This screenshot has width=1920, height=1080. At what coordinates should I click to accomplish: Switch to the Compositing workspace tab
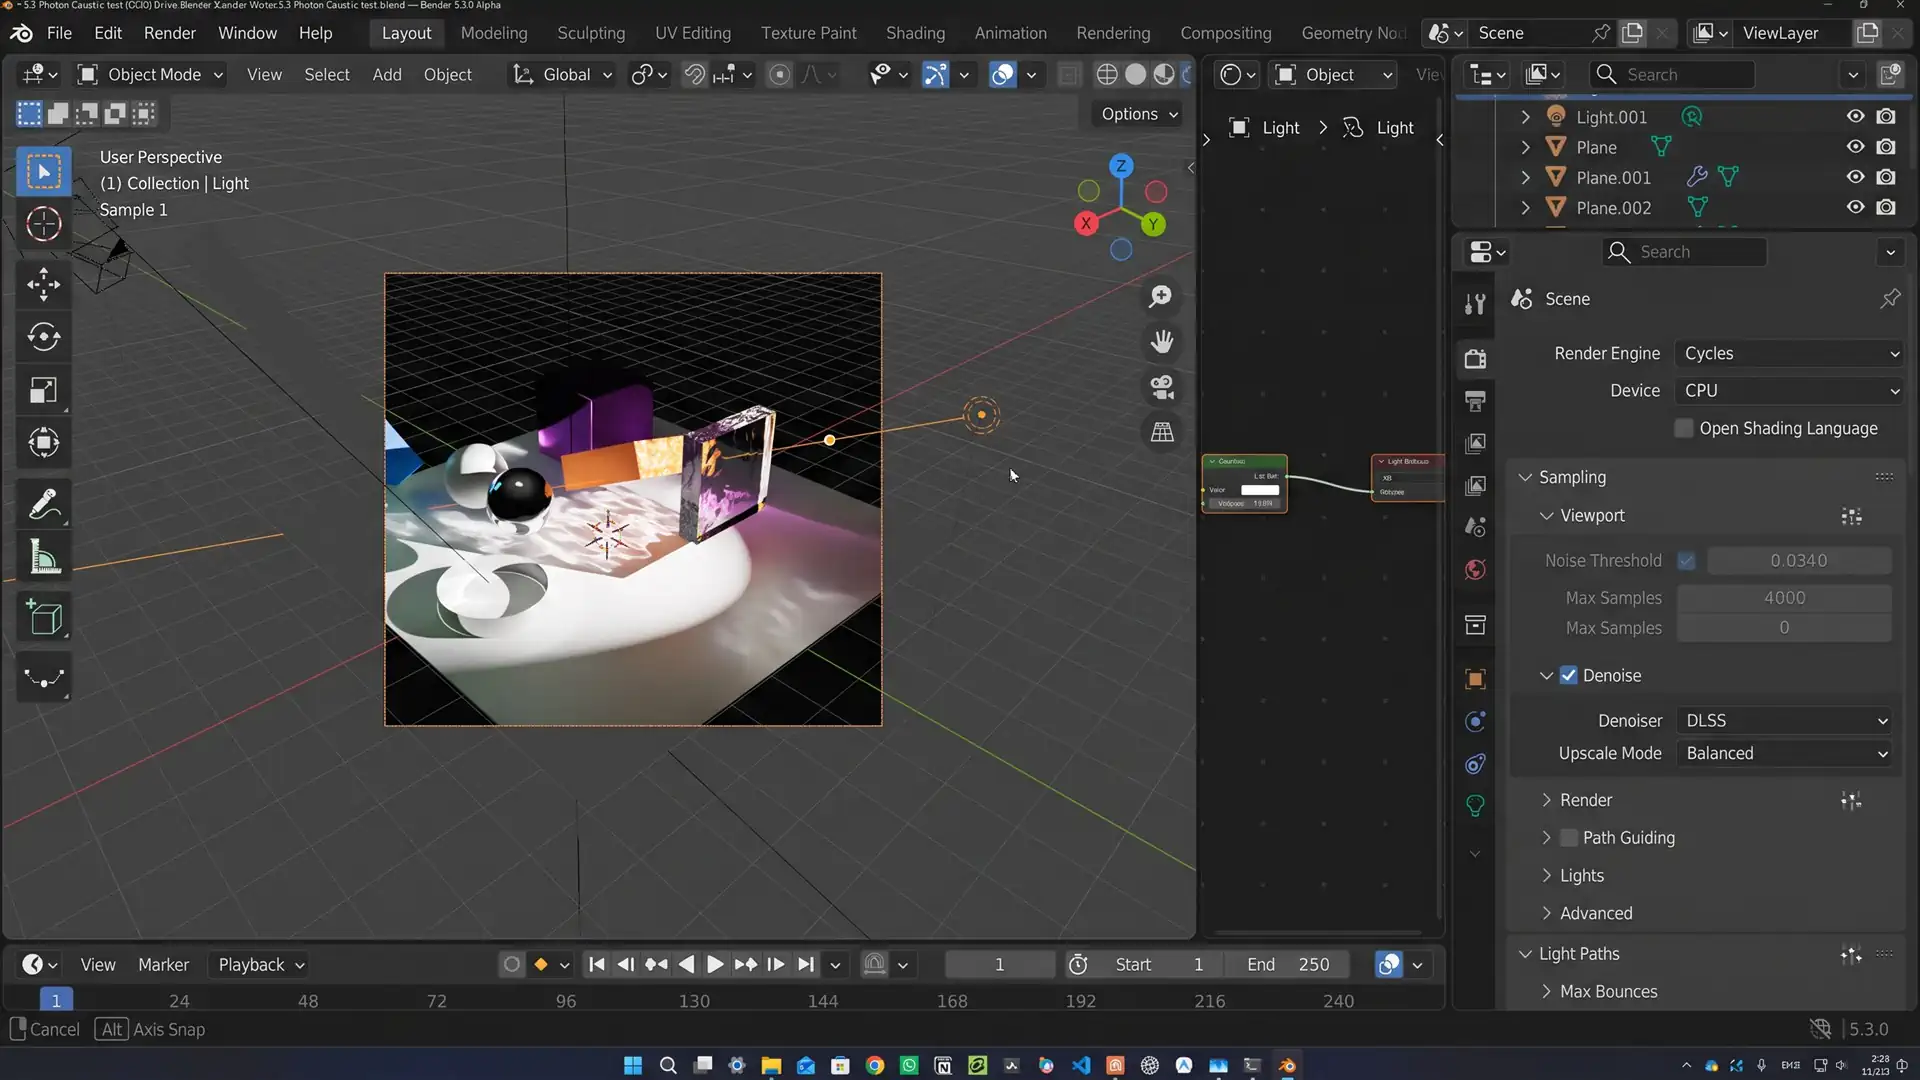point(1226,33)
